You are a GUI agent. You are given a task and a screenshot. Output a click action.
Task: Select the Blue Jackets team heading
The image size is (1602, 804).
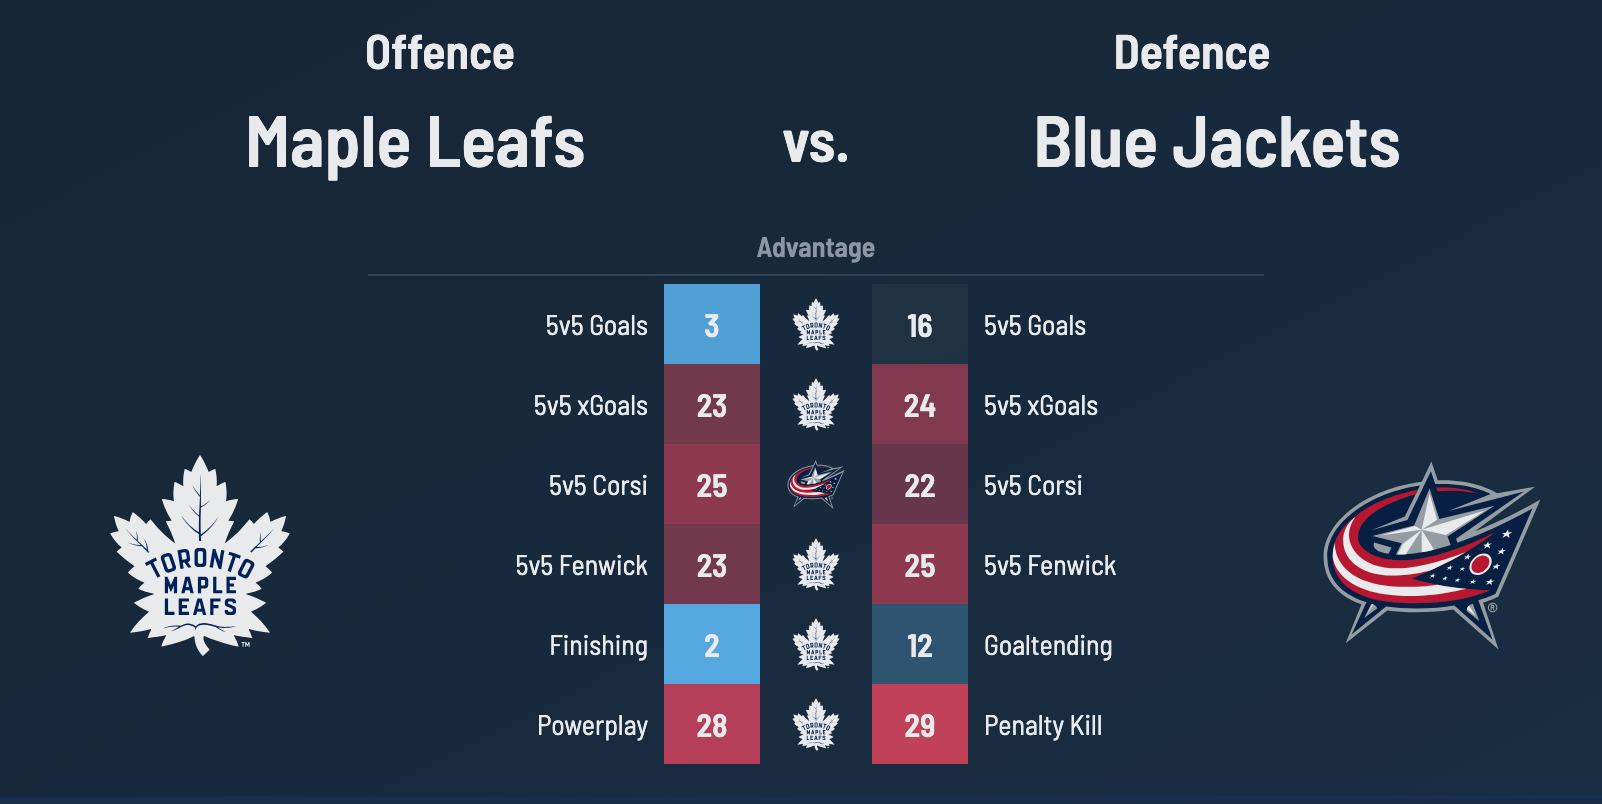[1217, 143]
